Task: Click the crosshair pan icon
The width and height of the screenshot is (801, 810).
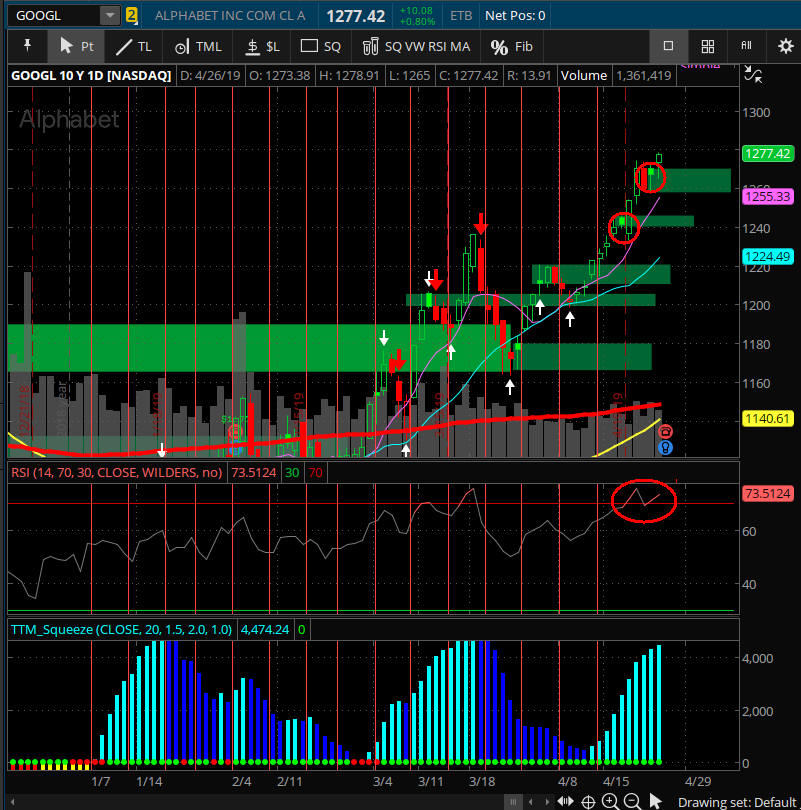Action: tap(588, 801)
